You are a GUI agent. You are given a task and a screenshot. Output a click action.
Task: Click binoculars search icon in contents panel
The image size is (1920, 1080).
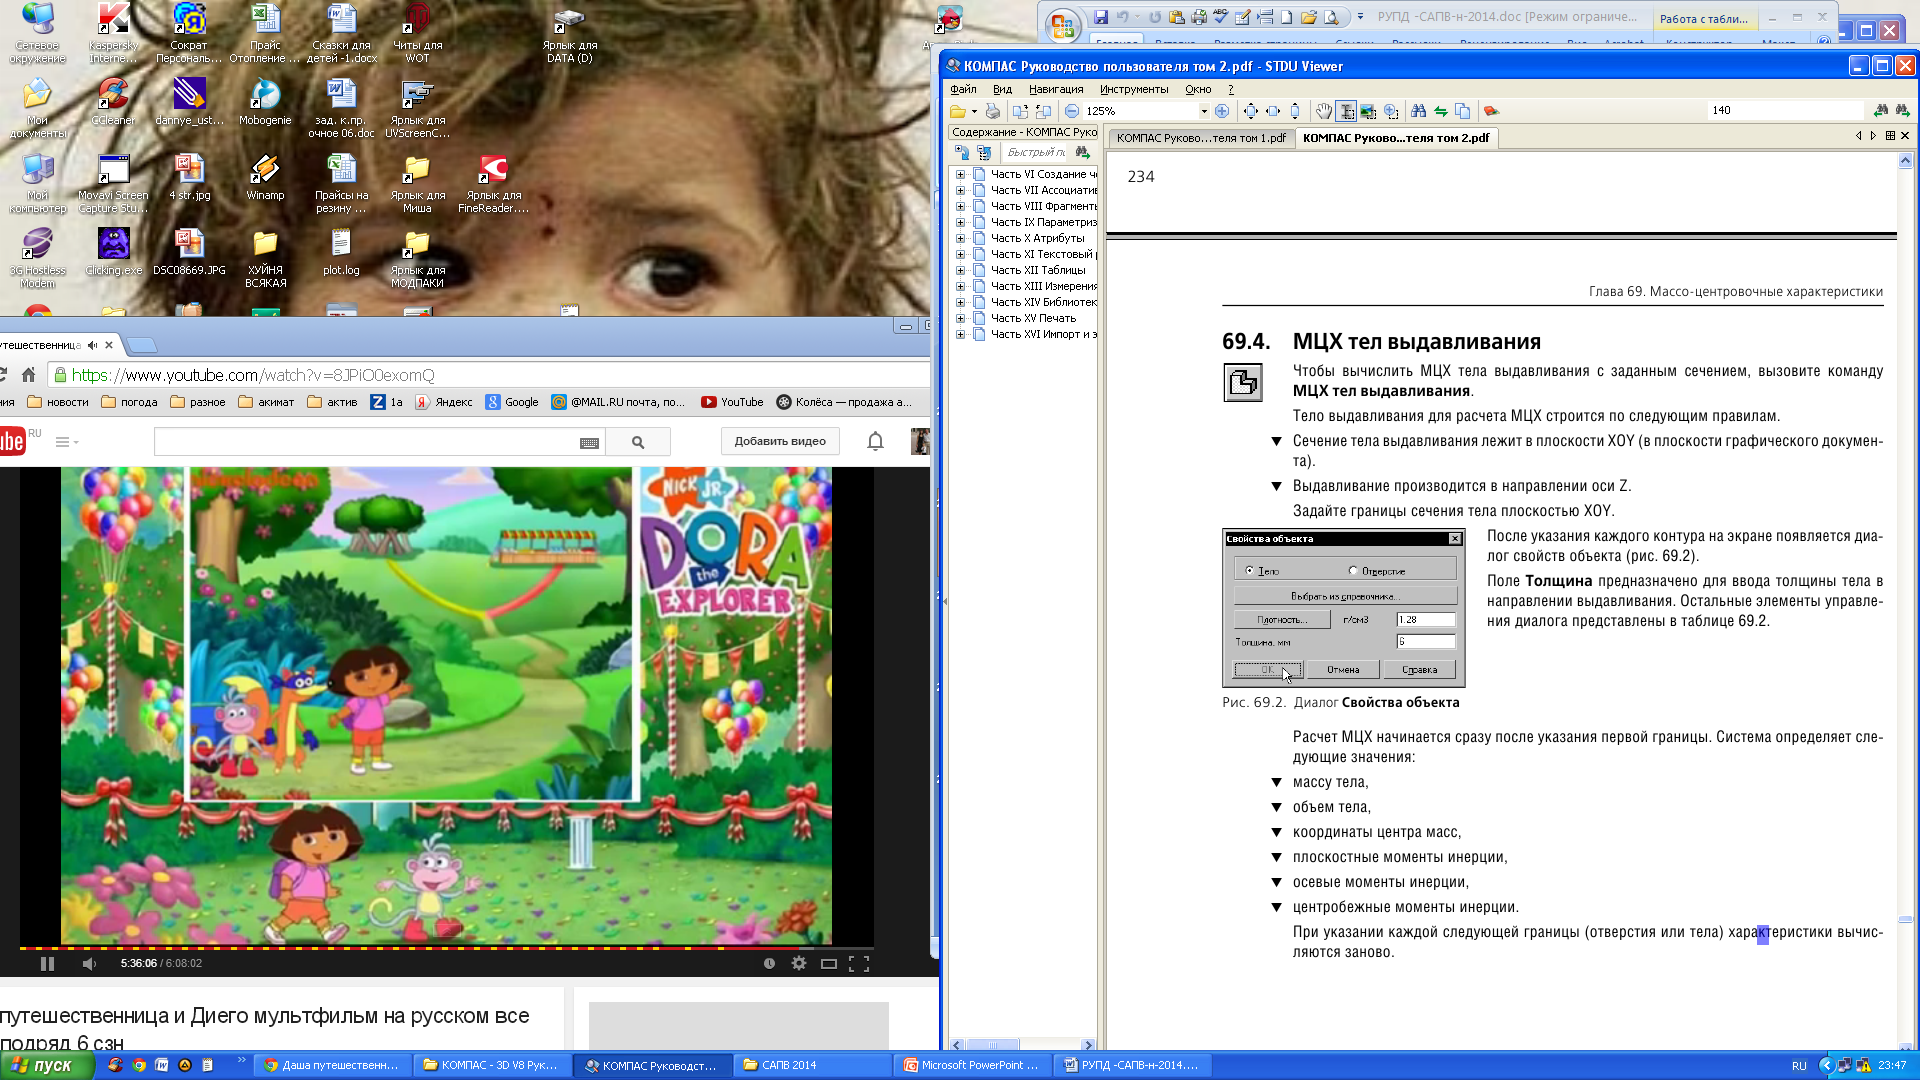1082,152
